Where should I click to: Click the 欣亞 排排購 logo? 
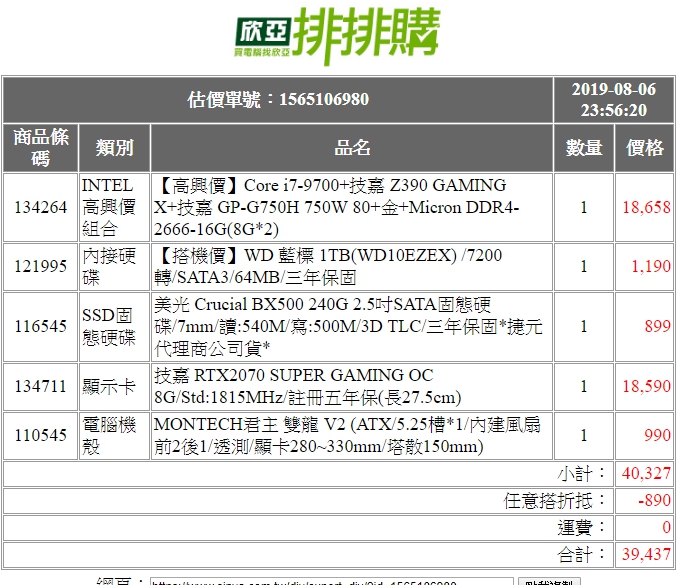(x=337, y=35)
